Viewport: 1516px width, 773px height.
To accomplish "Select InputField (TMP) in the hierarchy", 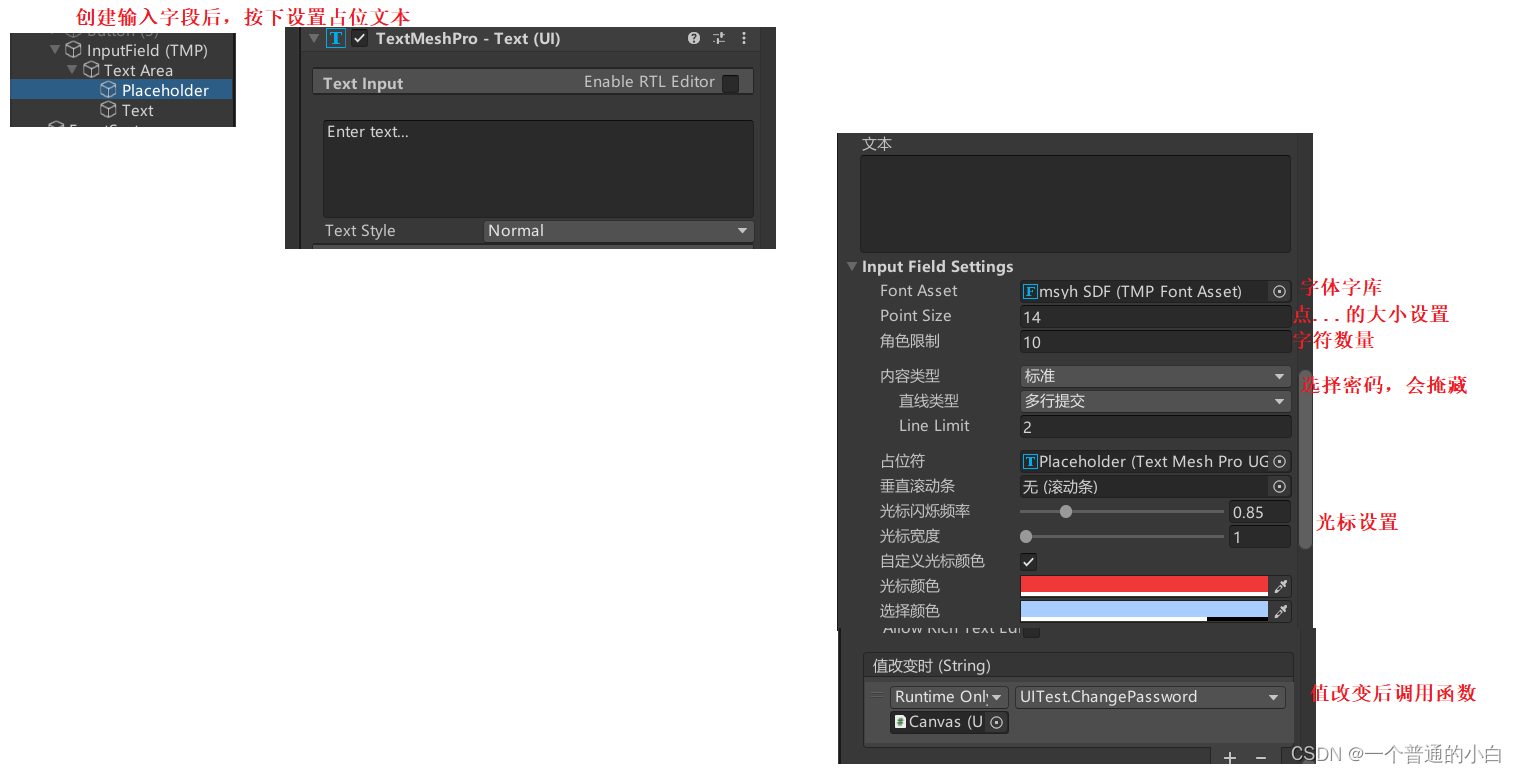I will (x=147, y=50).
